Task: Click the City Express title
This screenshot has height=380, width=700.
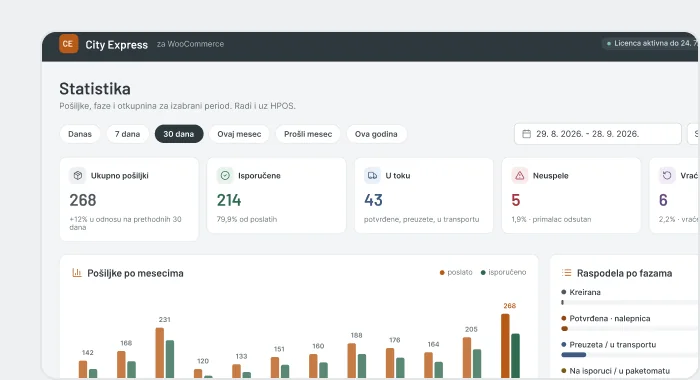Action: 117,45
